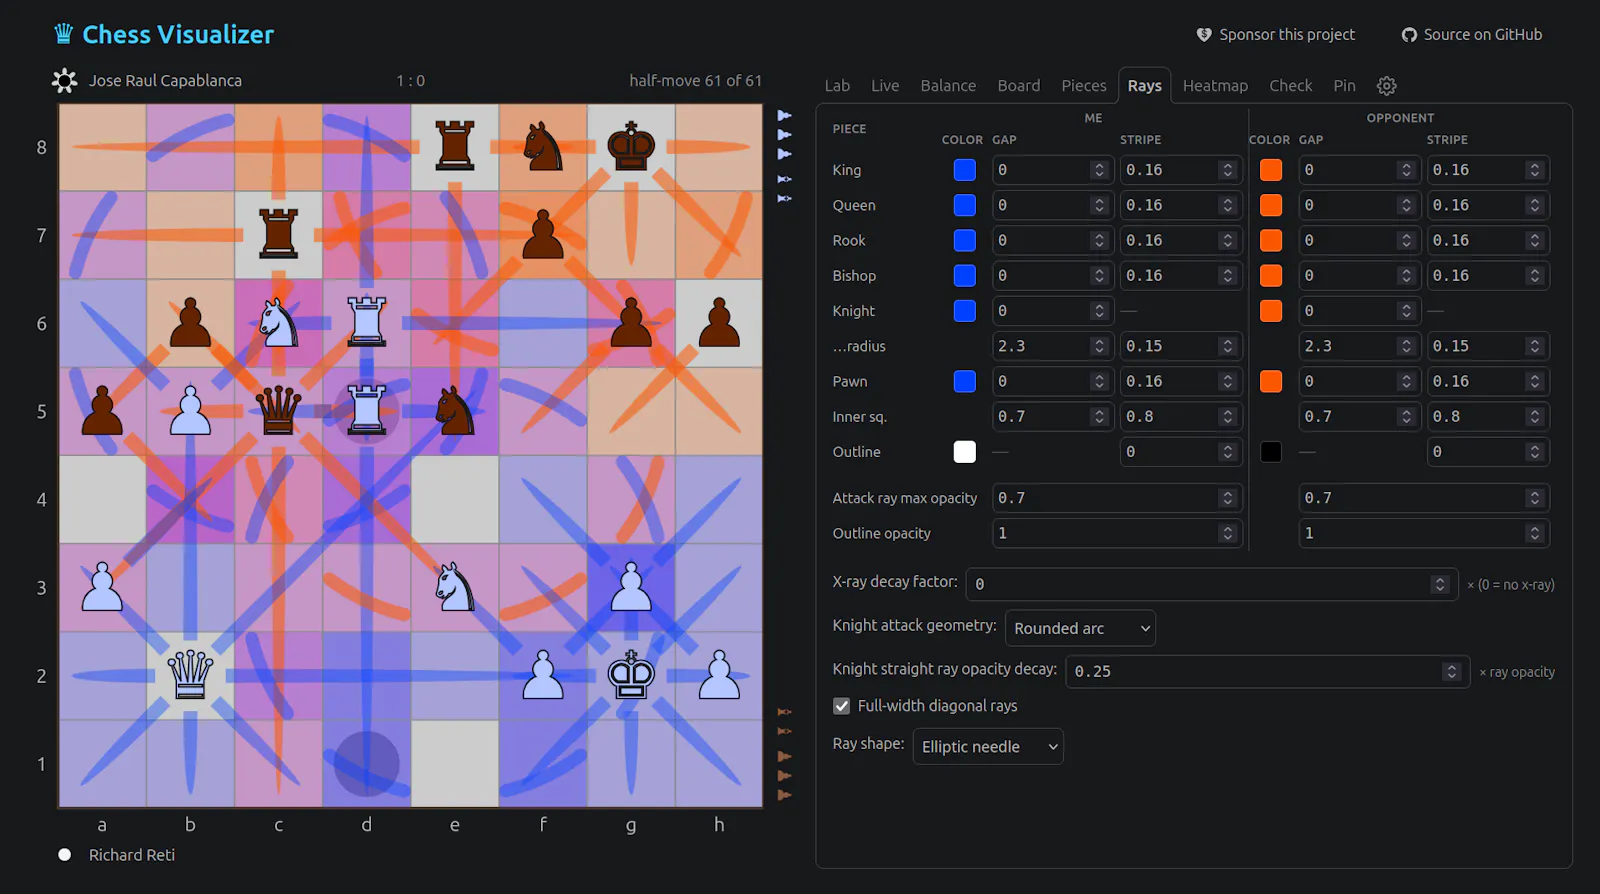This screenshot has width=1600, height=894.
Task: Adjust opponent Outline opacity stepper
Action: 1535,533
